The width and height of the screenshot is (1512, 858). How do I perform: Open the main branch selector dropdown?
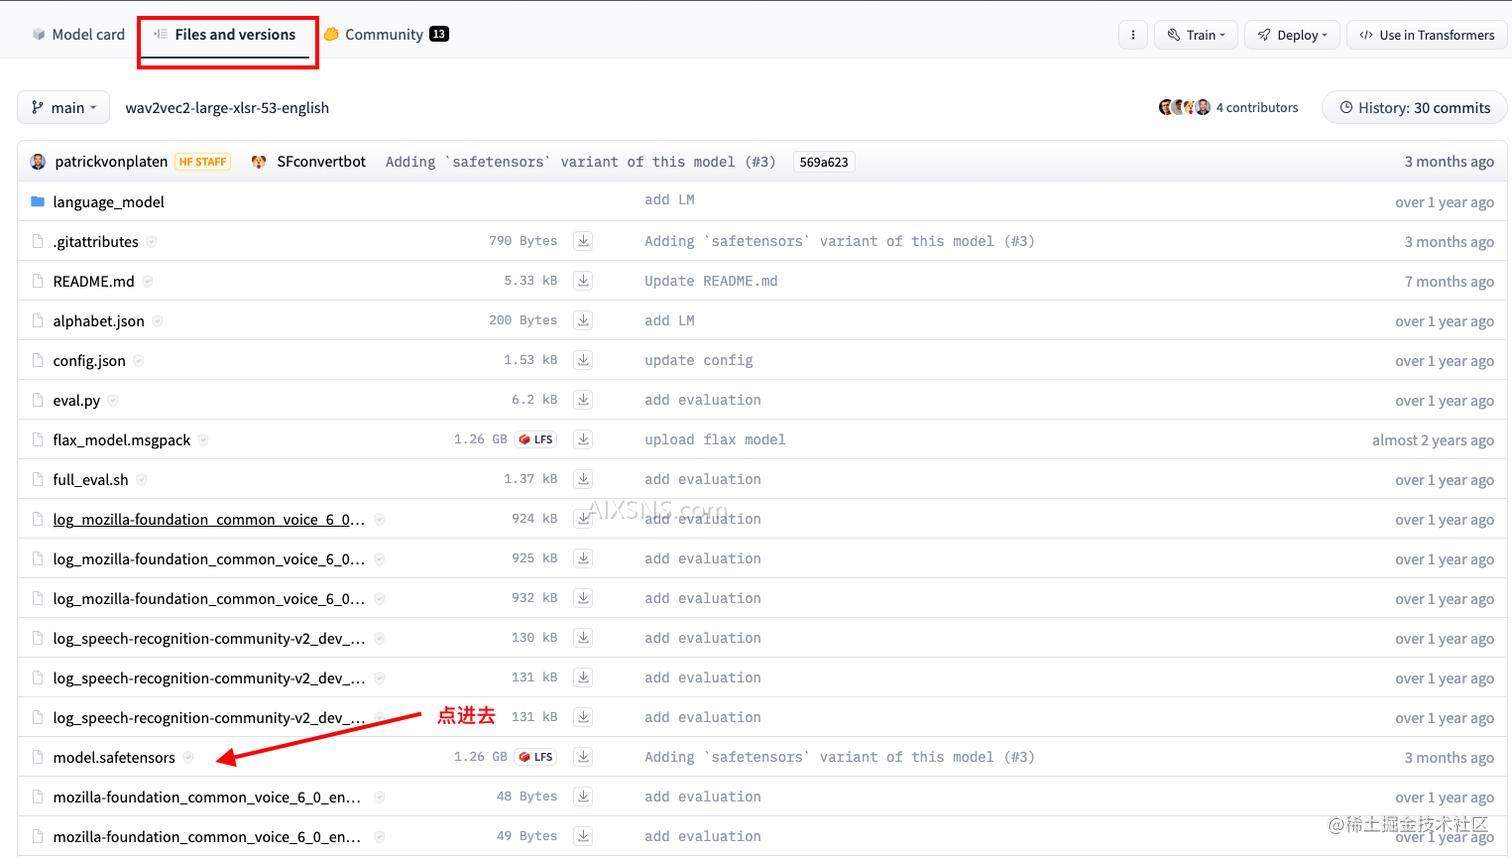point(63,107)
